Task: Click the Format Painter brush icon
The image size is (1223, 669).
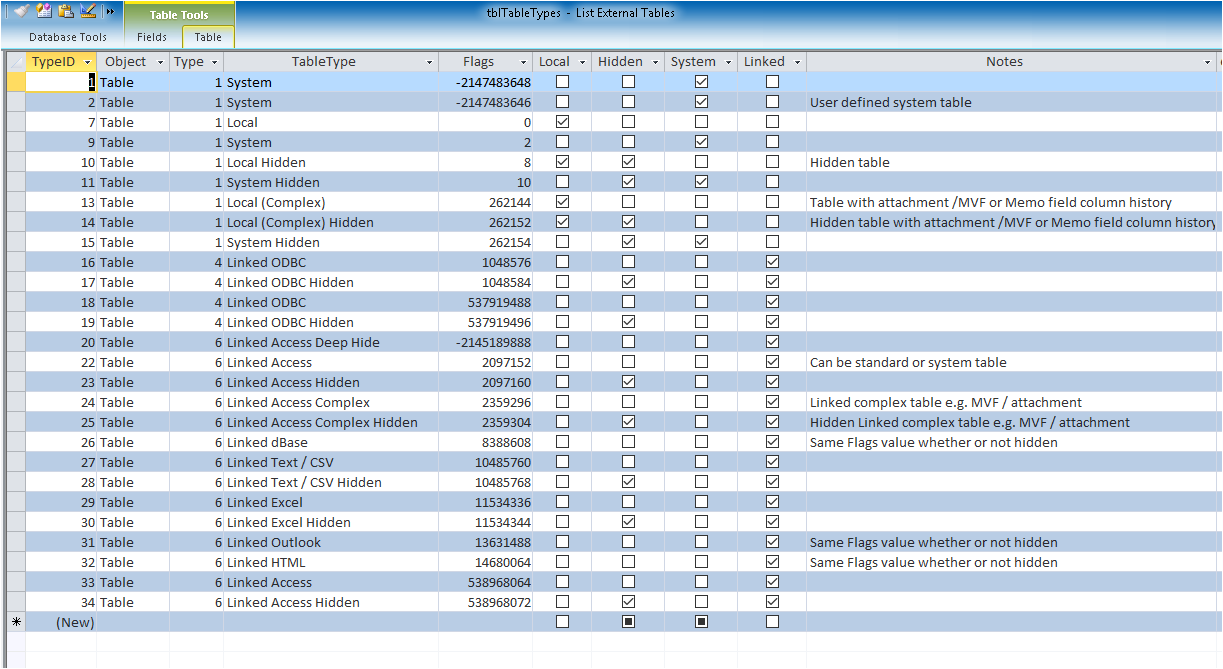Action: 21,11
